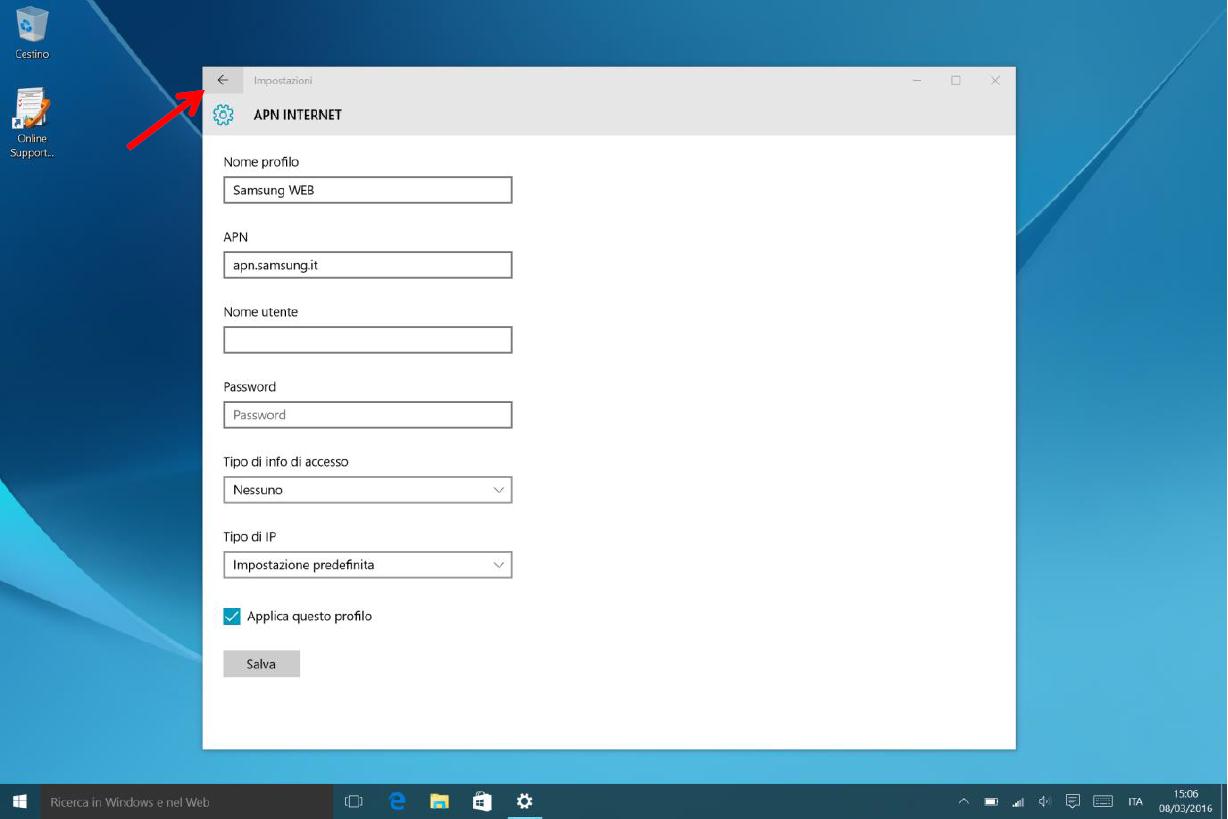Check the battery status tray icon
Screen dimensions: 1228x819
992,801
